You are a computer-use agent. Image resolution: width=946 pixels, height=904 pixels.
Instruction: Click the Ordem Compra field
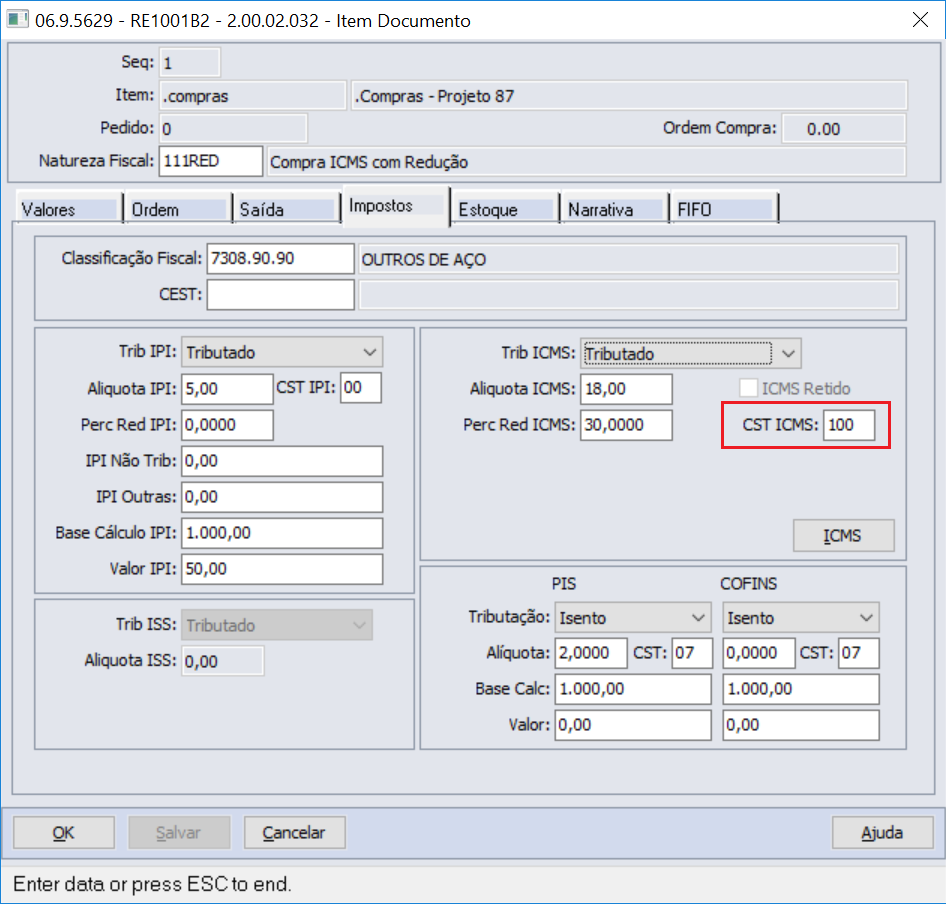(x=844, y=129)
